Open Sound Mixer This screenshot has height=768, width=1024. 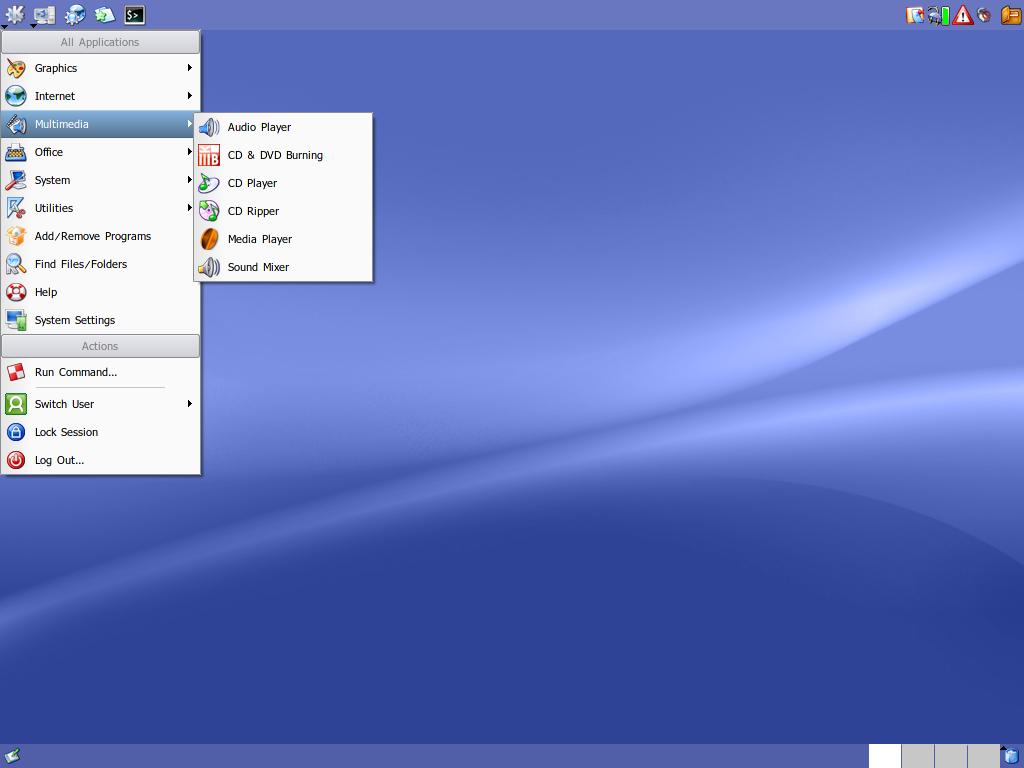[x=258, y=267]
